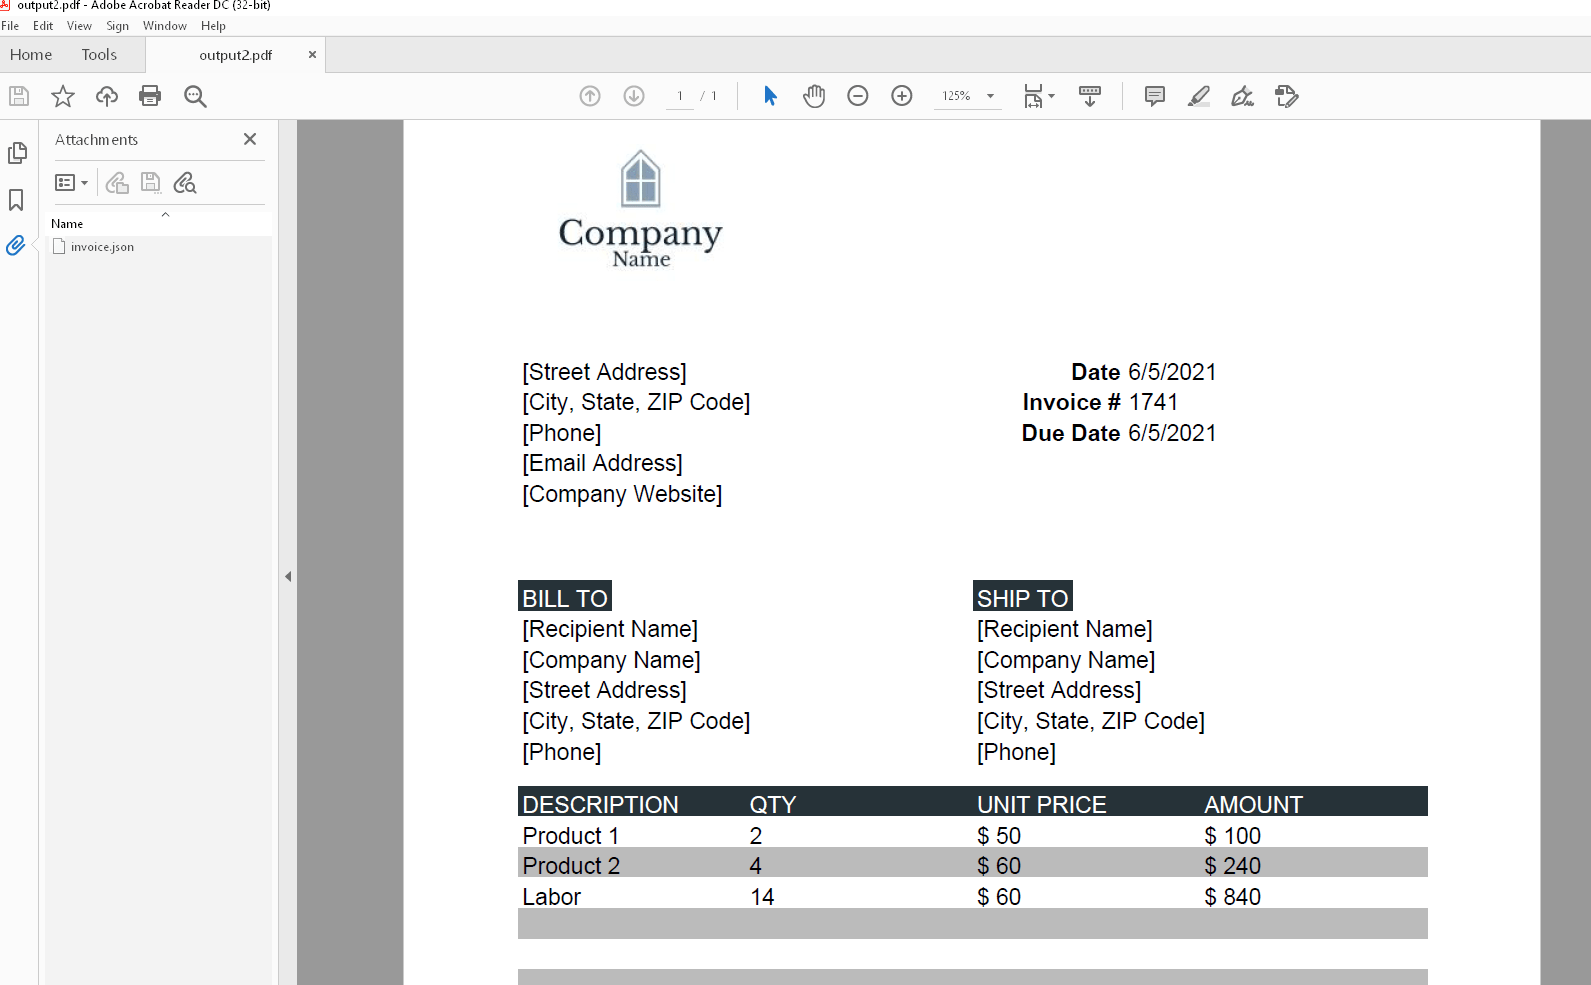
Task: Open the Find text magnifier tool
Action: [x=195, y=96]
